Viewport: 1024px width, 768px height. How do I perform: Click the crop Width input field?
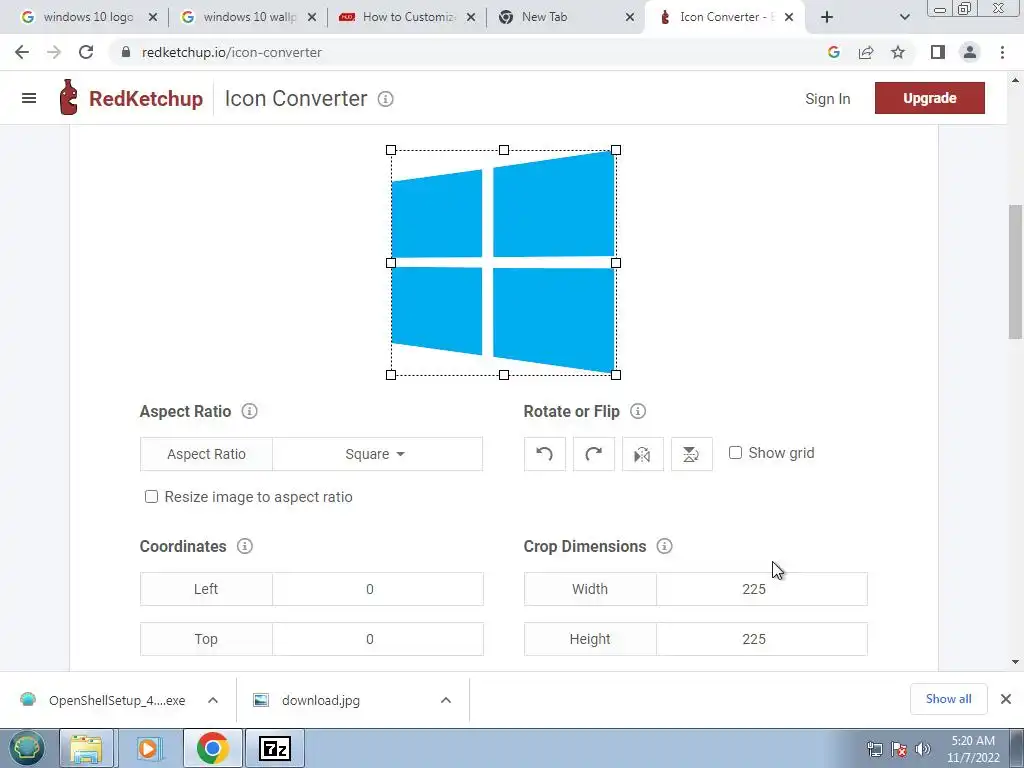[x=761, y=589]
